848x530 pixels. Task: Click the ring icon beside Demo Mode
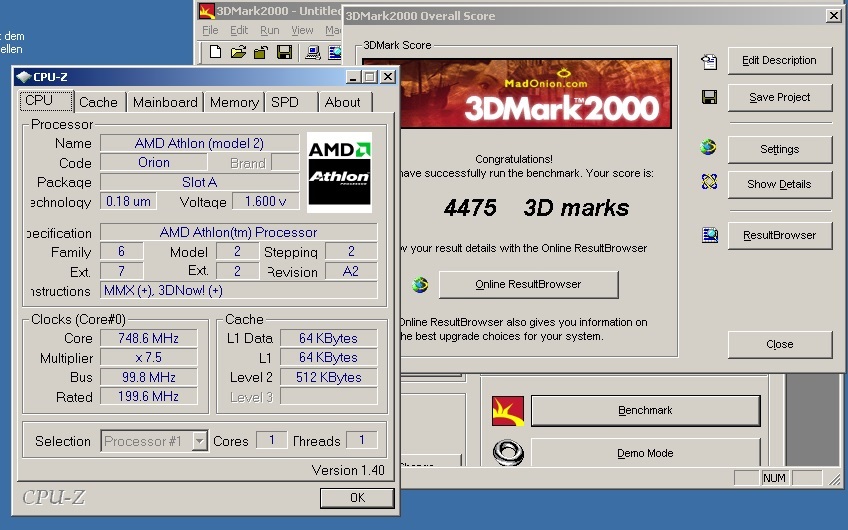tap(508, 452)
